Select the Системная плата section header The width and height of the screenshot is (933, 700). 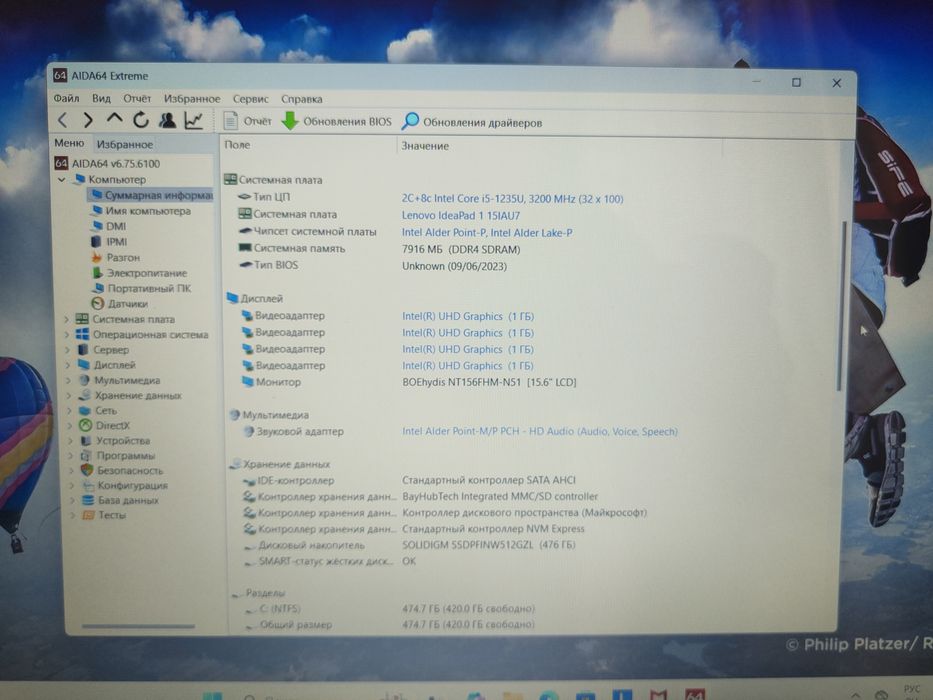tap(273, 180)
